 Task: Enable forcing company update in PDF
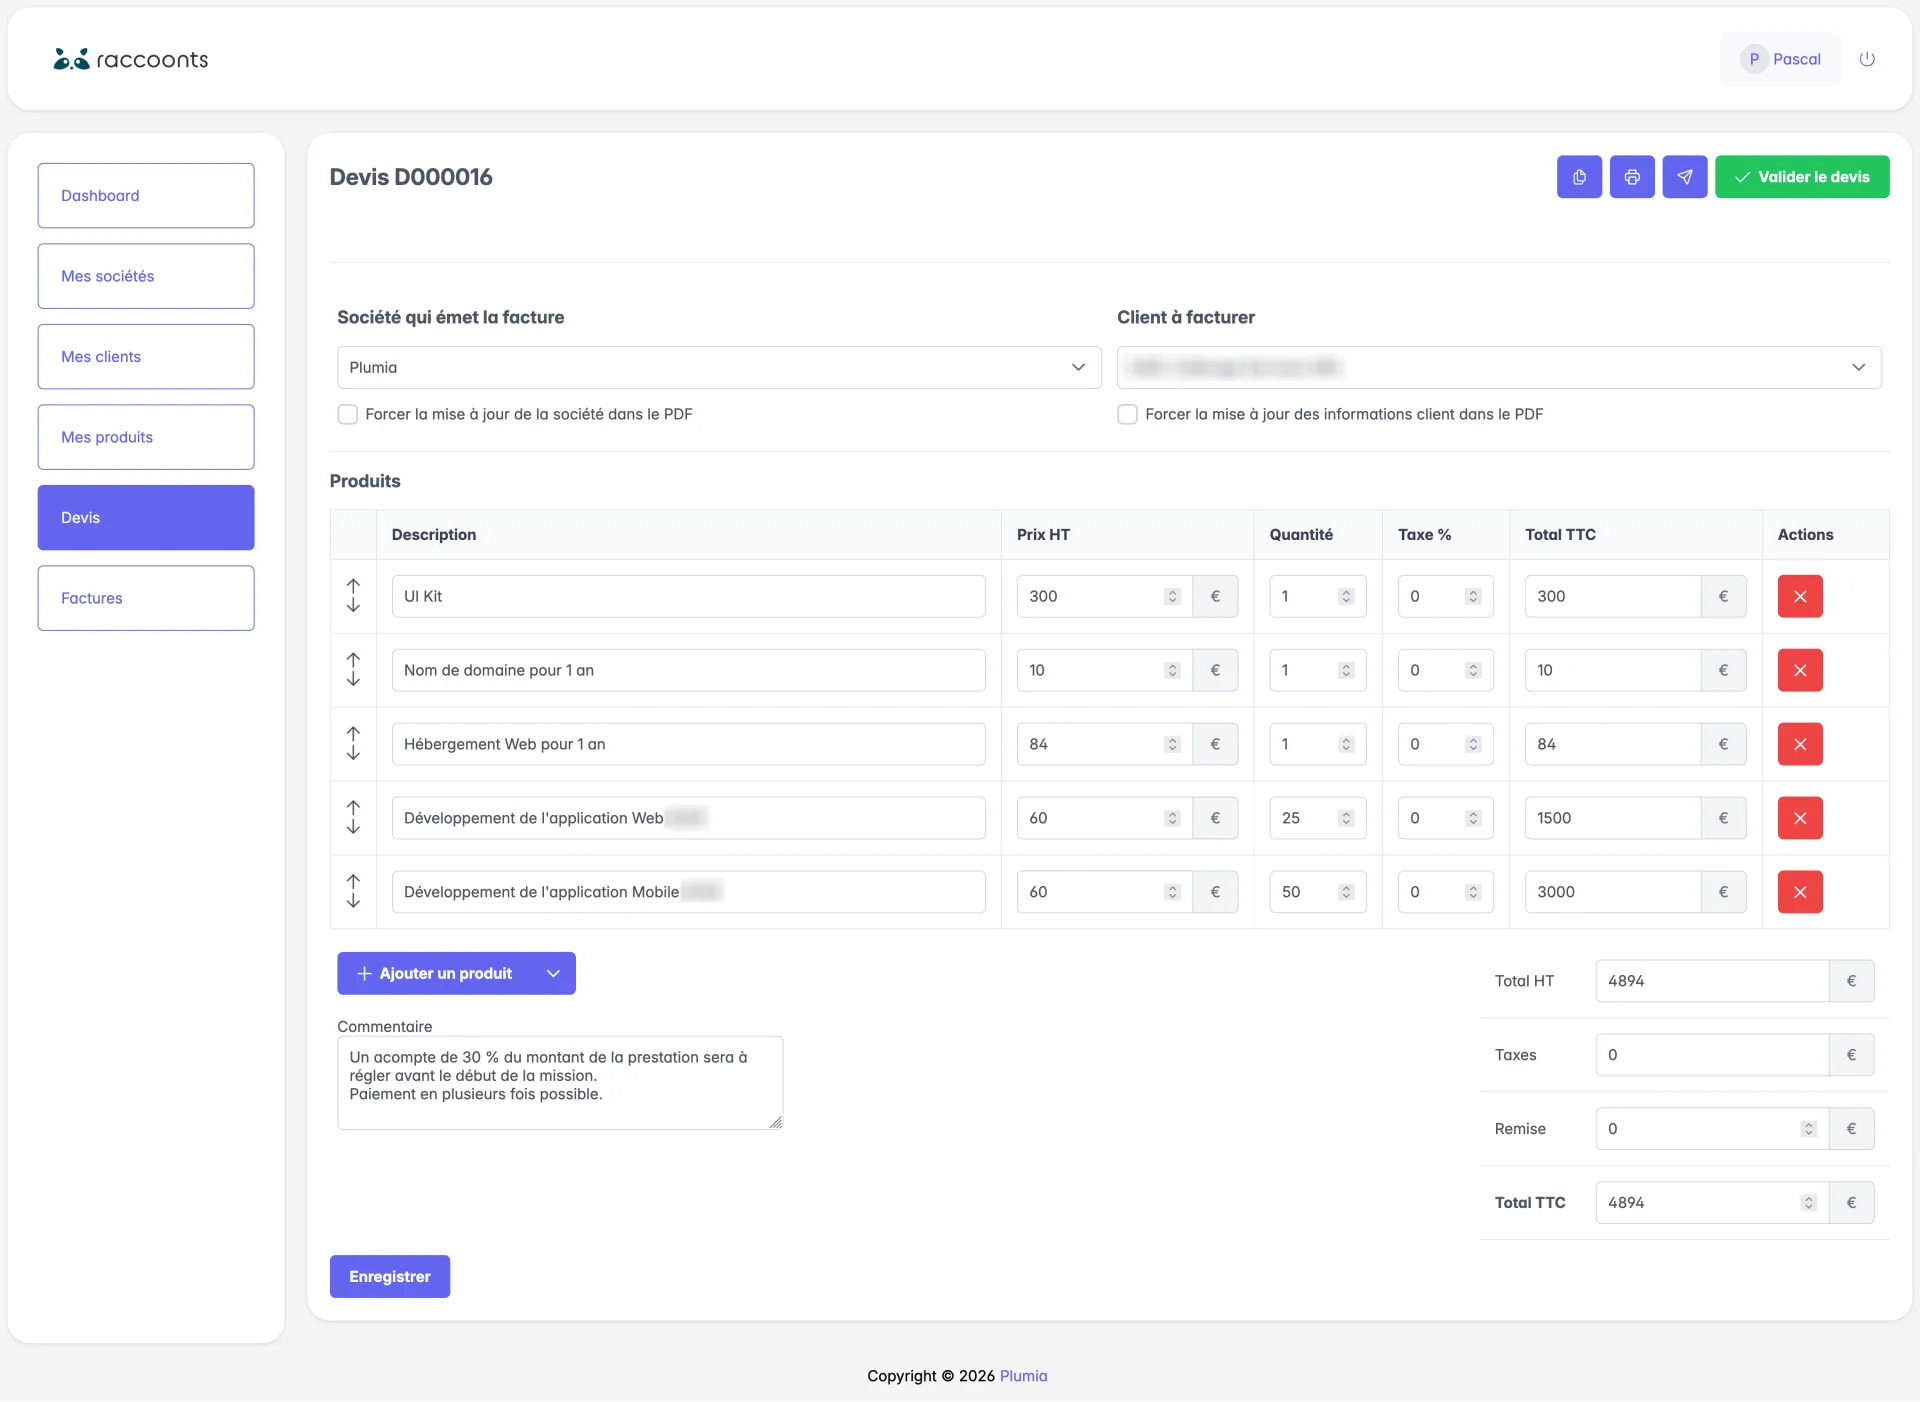[347, 414]
